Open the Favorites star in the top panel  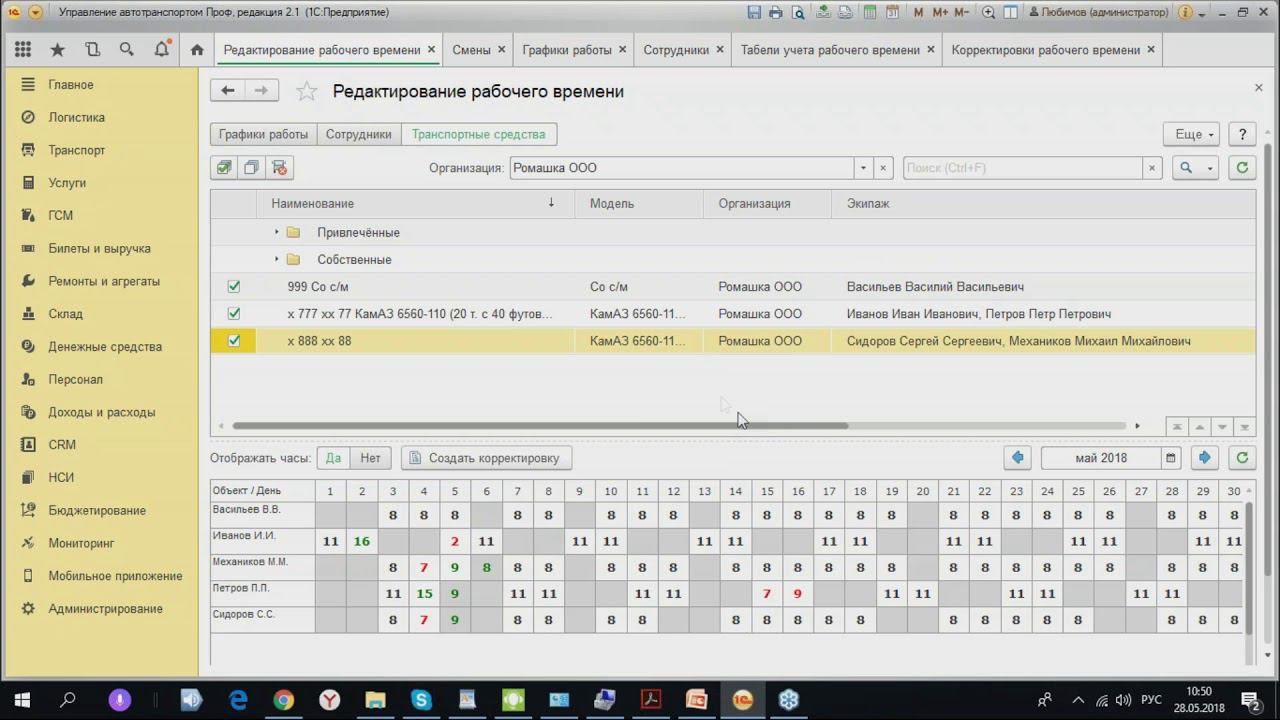(58, 50)
